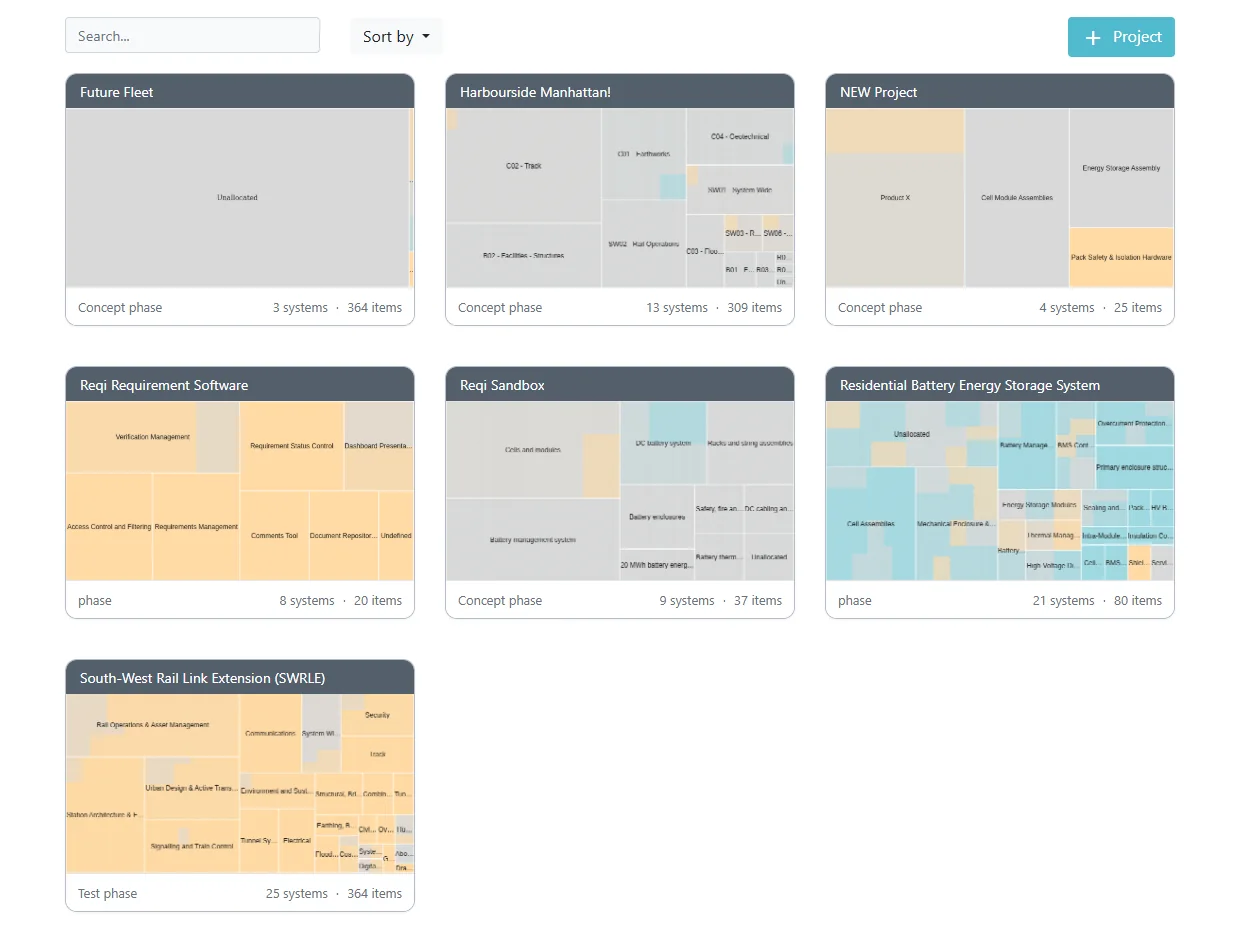Image resolution: width=1240 pixels, height=930 pixels.
Task: Open Reqi Requirement Software project title
Action: 164,385
